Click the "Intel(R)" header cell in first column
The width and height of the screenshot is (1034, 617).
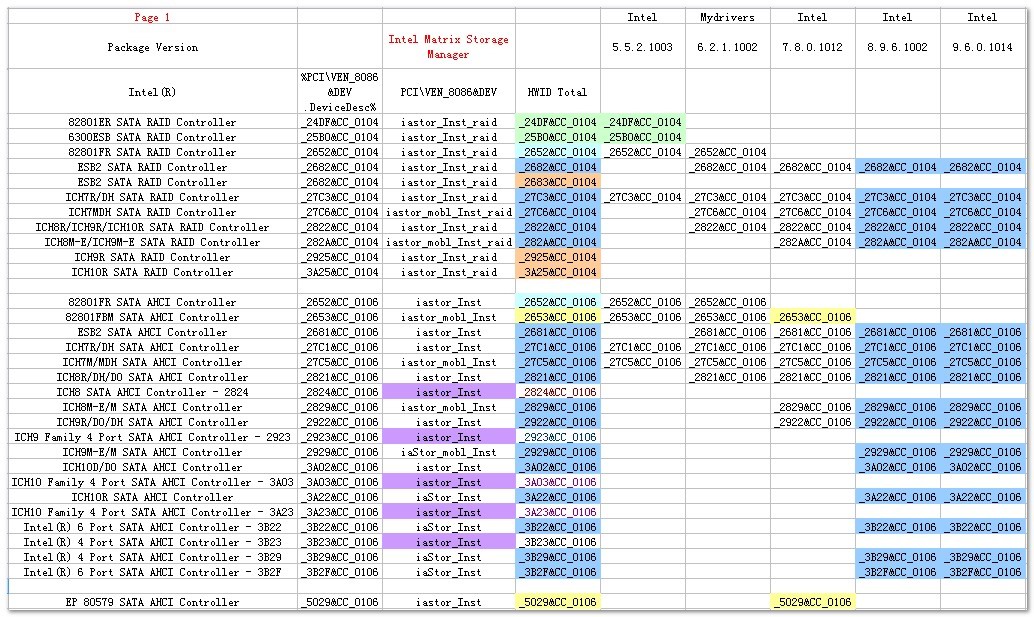pyautogui.click(x=153, y=92)
